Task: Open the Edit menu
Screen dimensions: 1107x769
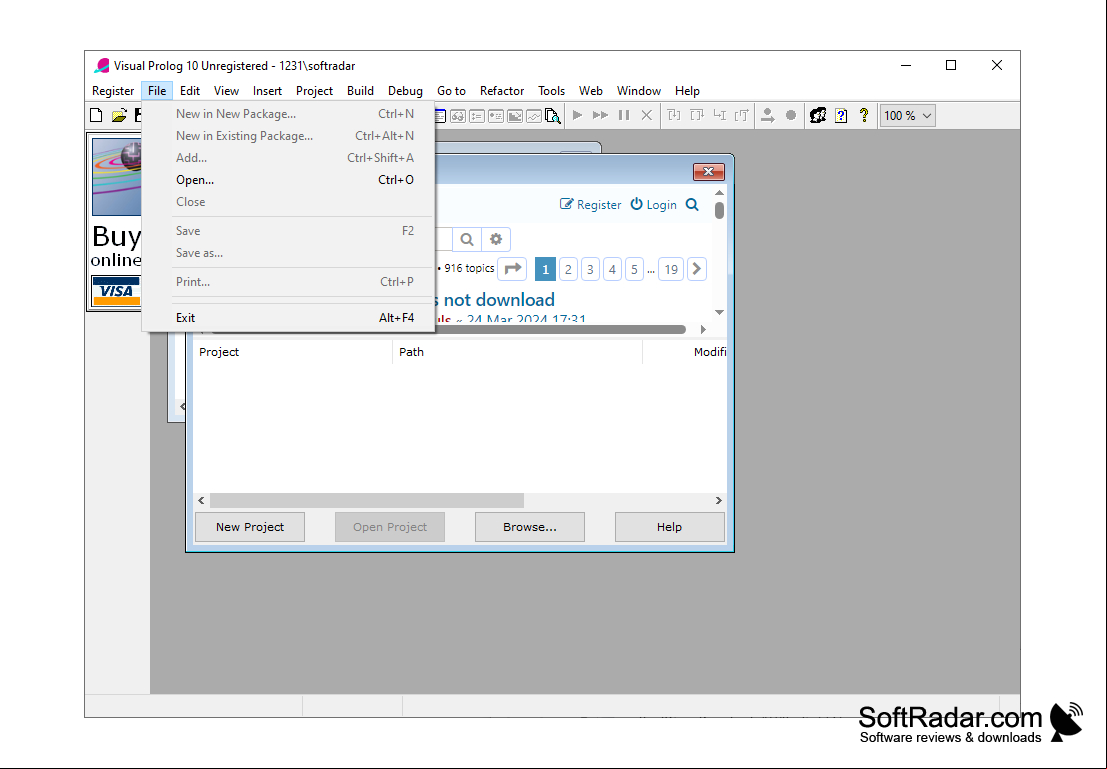Action: click(190, 90)
